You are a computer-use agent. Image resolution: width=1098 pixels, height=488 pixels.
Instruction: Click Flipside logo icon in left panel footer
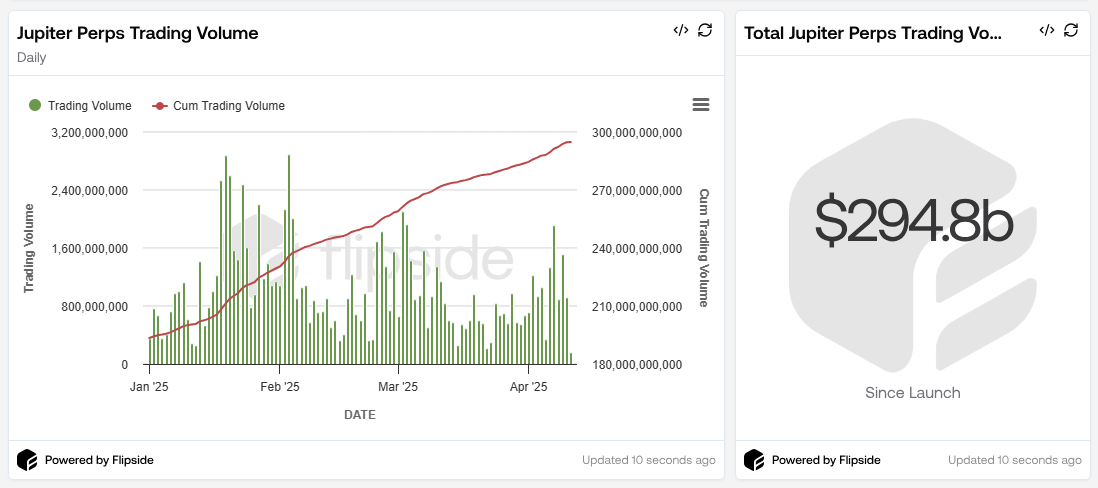tap(27, 460)
